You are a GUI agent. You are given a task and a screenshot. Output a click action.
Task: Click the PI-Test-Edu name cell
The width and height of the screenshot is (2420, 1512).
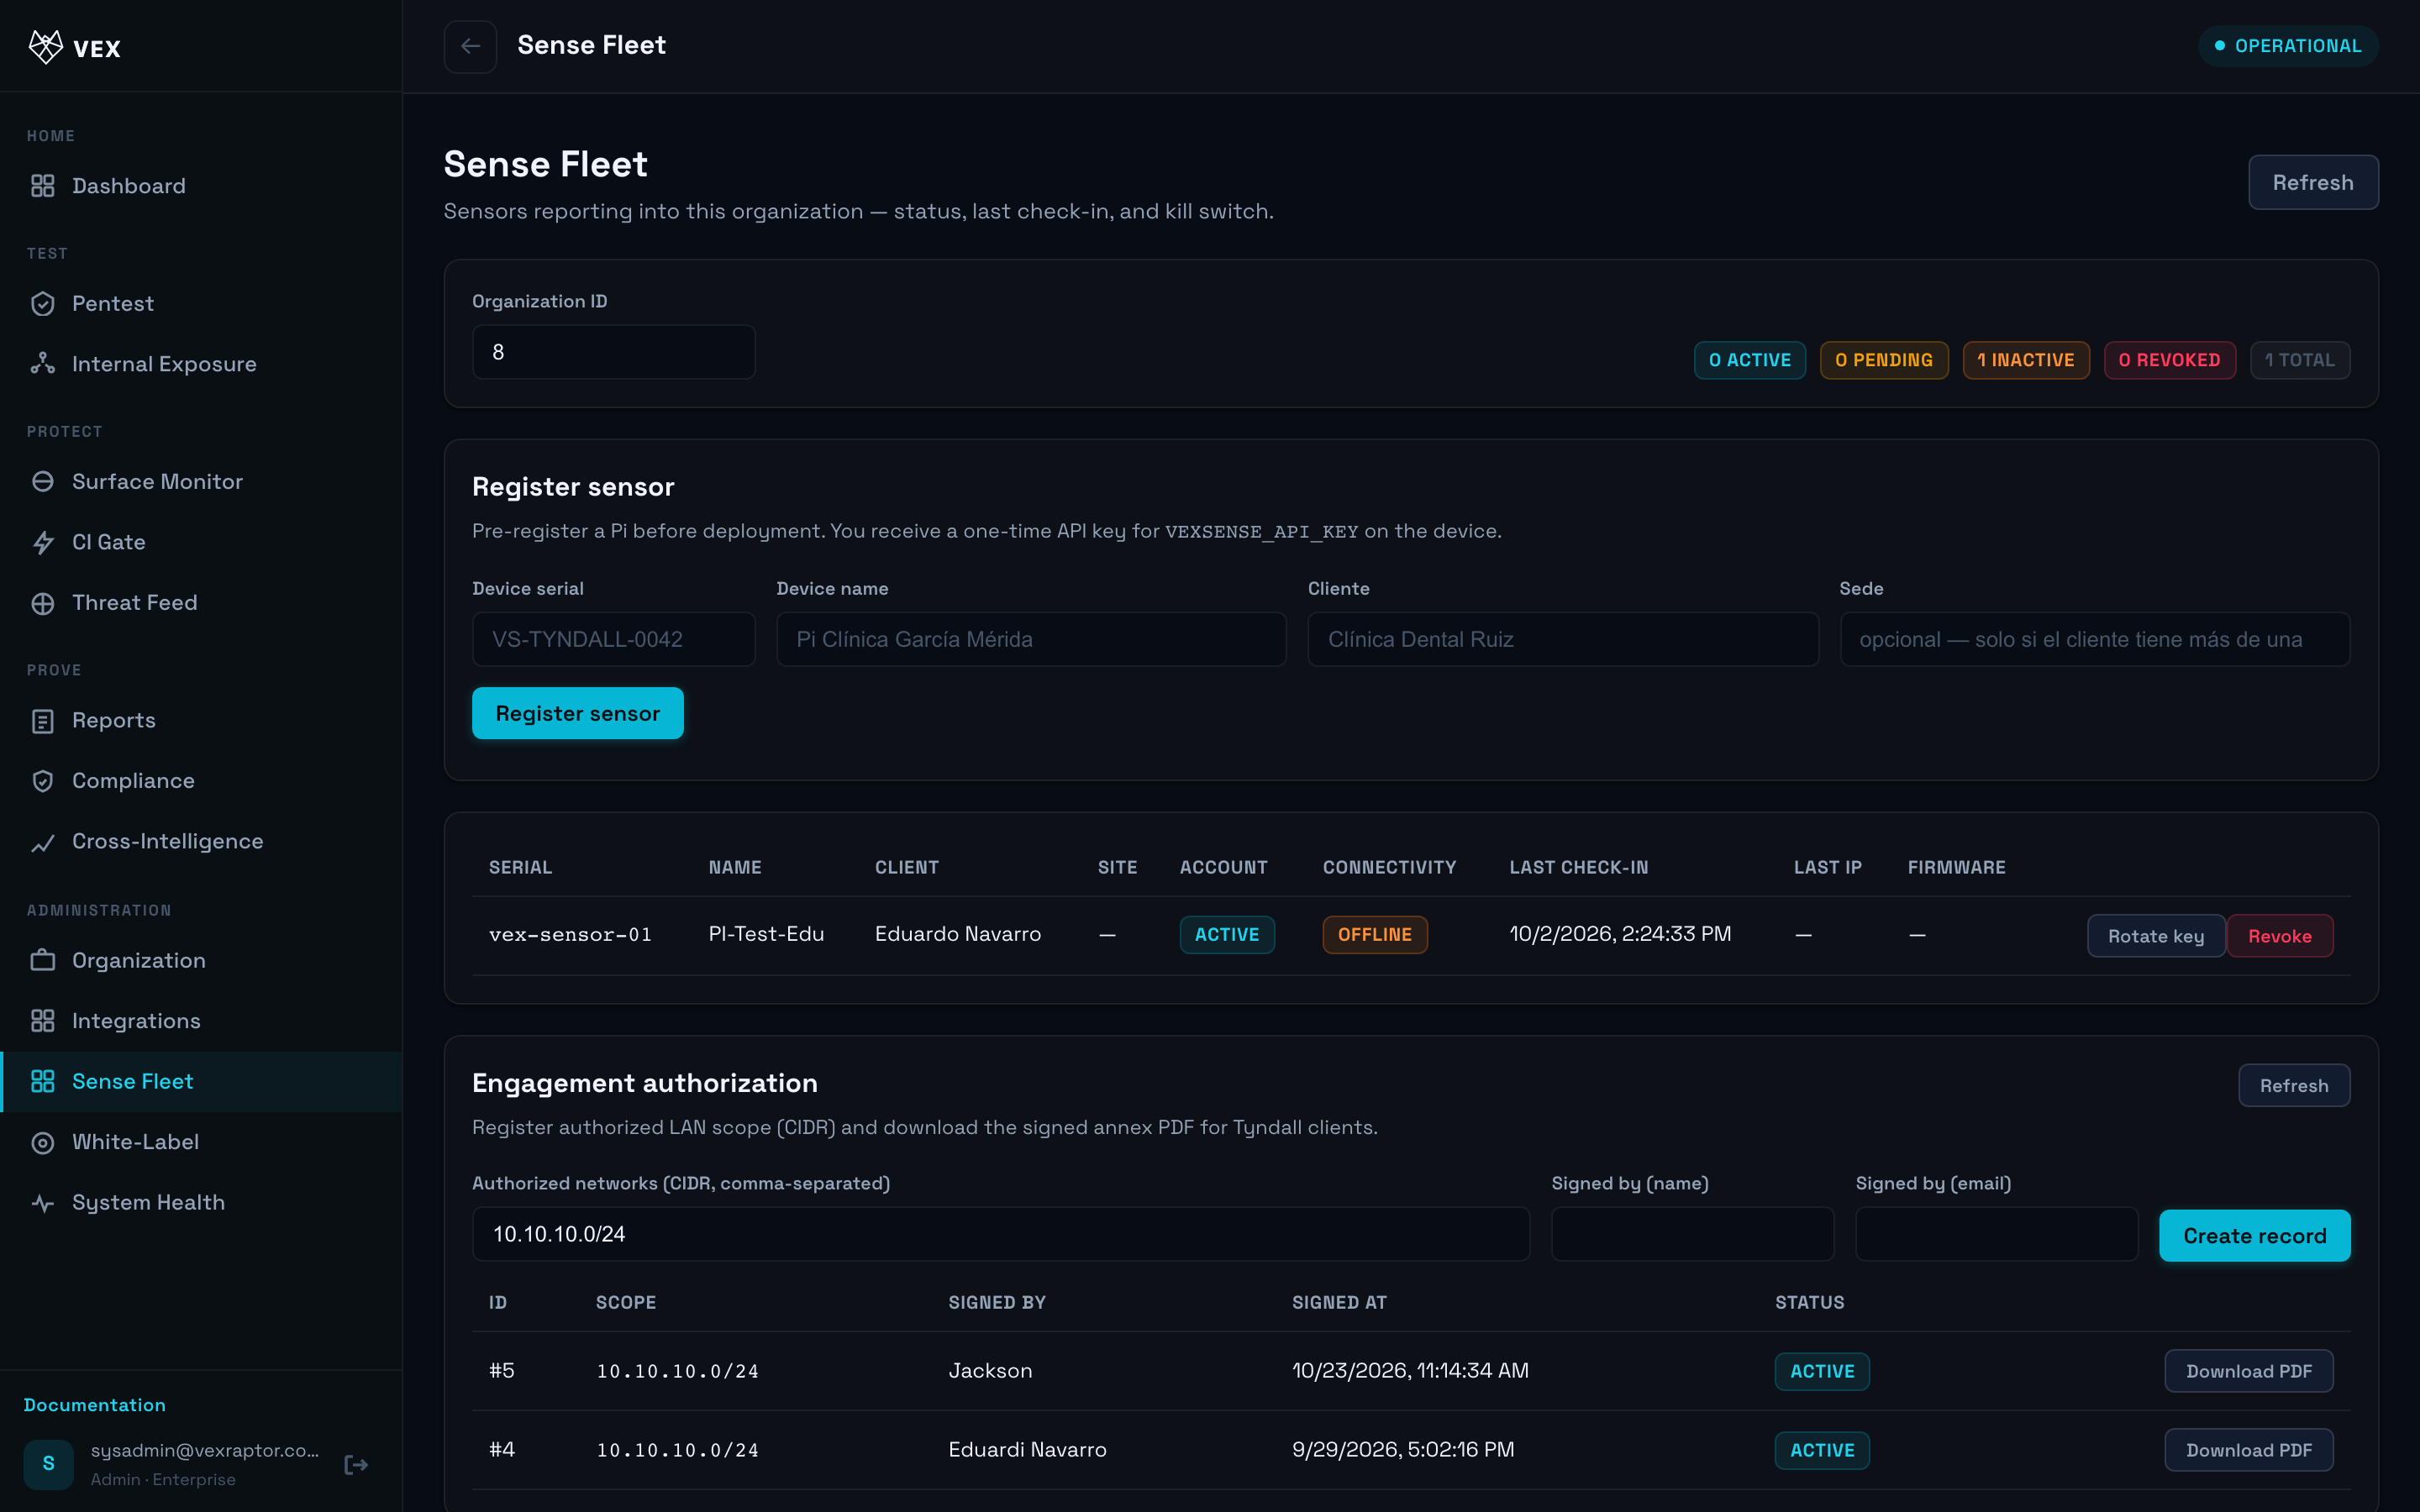pyautogui.click(x=766, y=934)
